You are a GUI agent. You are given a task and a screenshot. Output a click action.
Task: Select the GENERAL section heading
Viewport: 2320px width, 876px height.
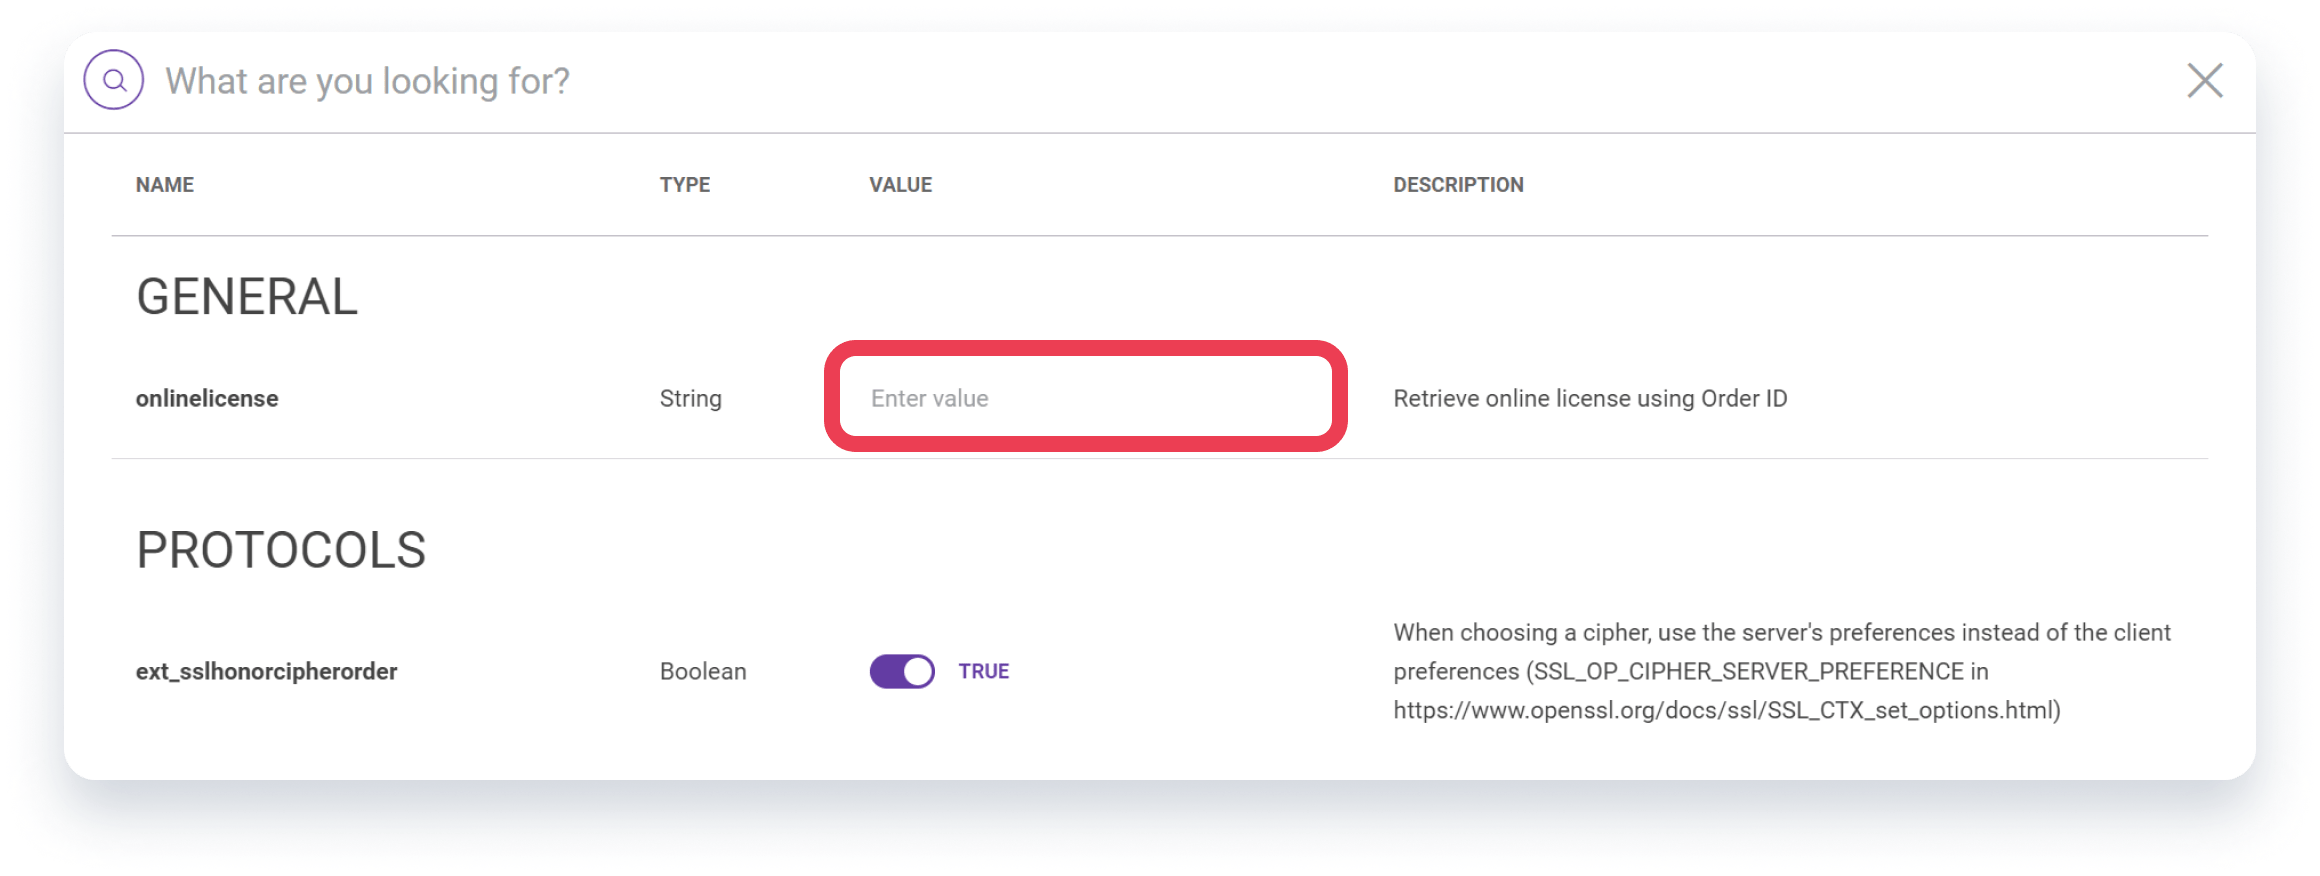(247, 297)
